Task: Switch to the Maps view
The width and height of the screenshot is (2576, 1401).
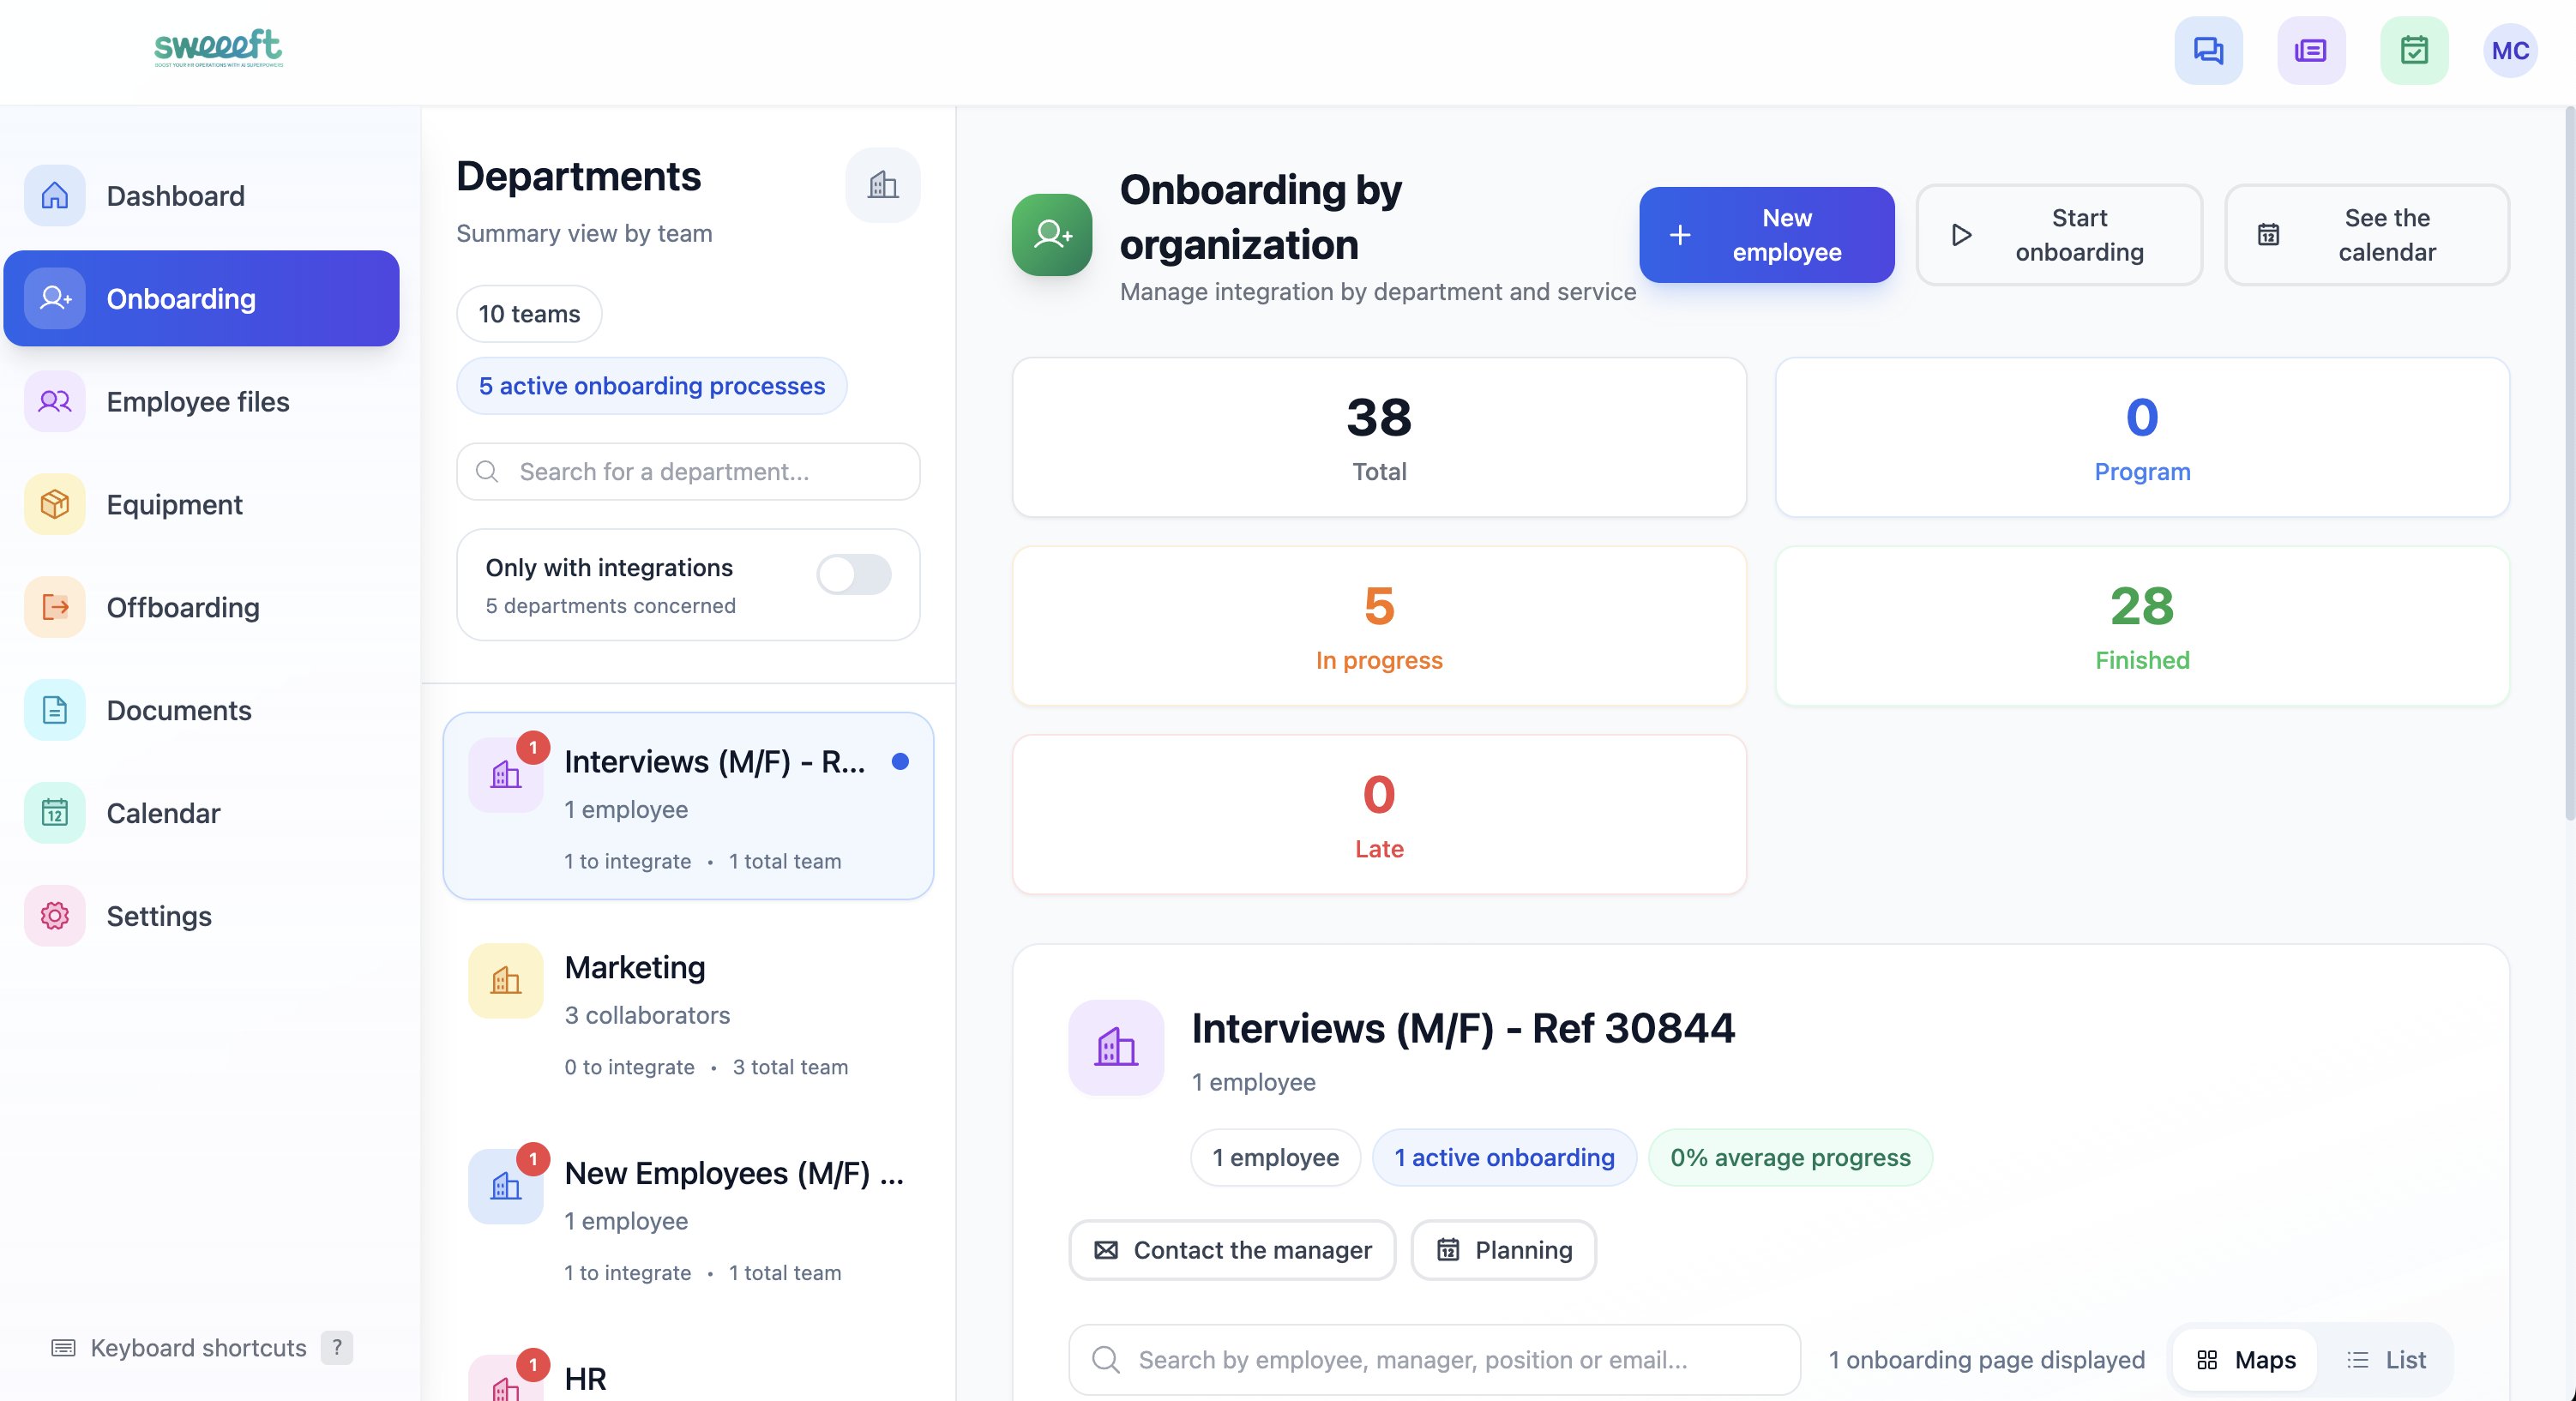Action: (x=2243, y=1359)
